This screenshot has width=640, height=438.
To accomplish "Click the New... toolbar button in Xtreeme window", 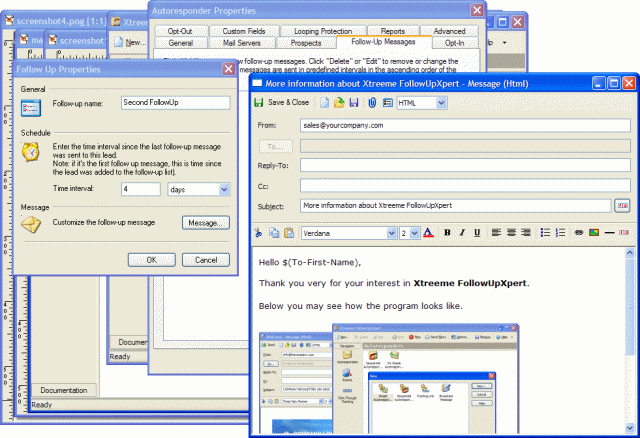I will (130, 42).
